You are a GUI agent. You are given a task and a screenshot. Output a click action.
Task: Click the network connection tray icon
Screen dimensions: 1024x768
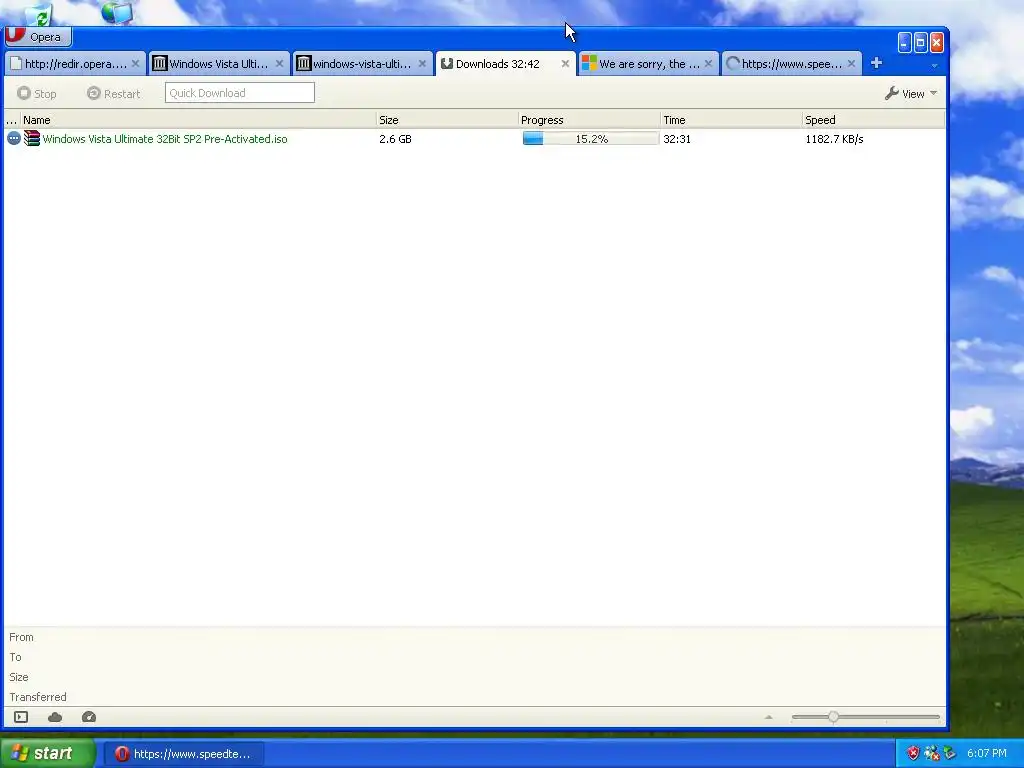(949, 754)
